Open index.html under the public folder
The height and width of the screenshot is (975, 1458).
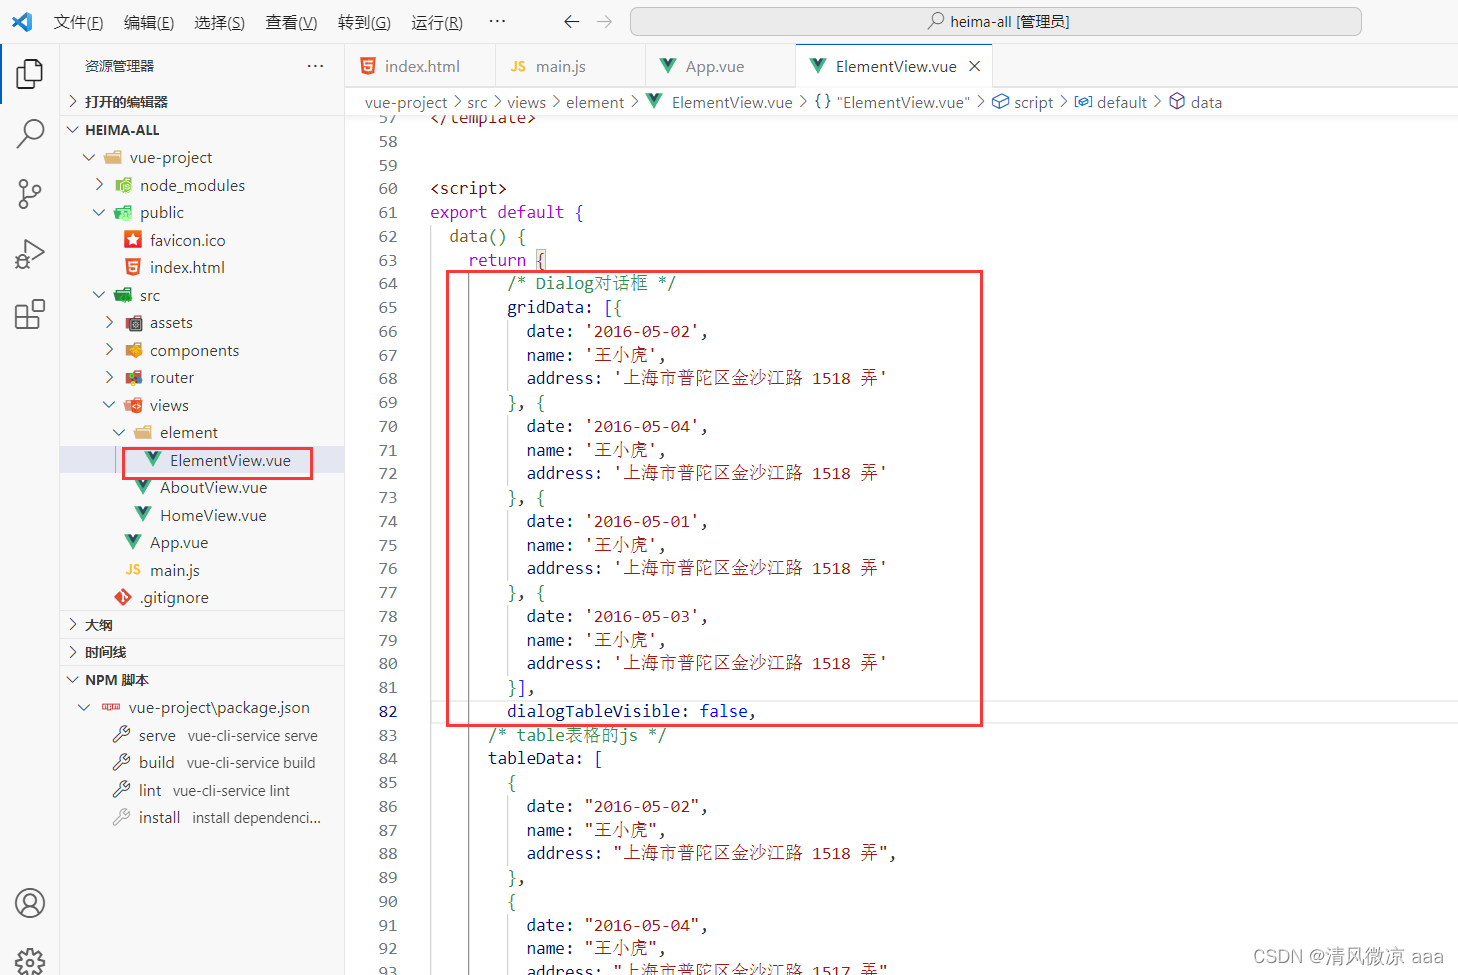coord(187,267)
